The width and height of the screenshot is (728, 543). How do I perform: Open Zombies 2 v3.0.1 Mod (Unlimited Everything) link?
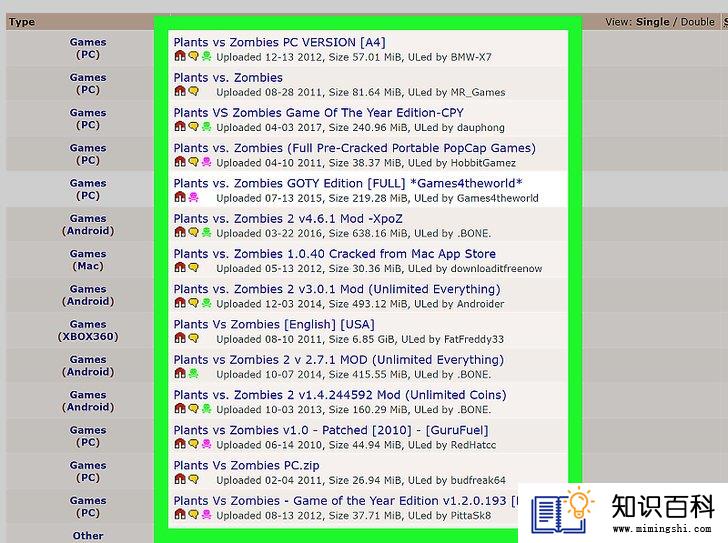click(337, 289)
